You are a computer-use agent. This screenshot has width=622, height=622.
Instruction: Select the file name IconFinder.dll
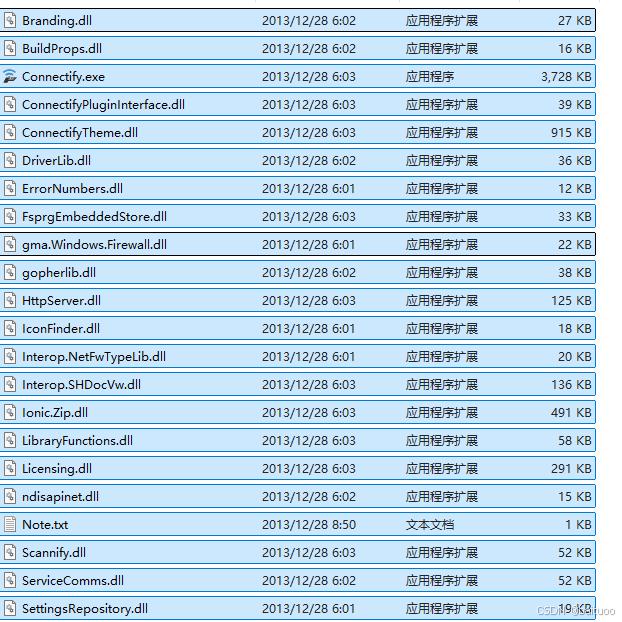point(61,328)
